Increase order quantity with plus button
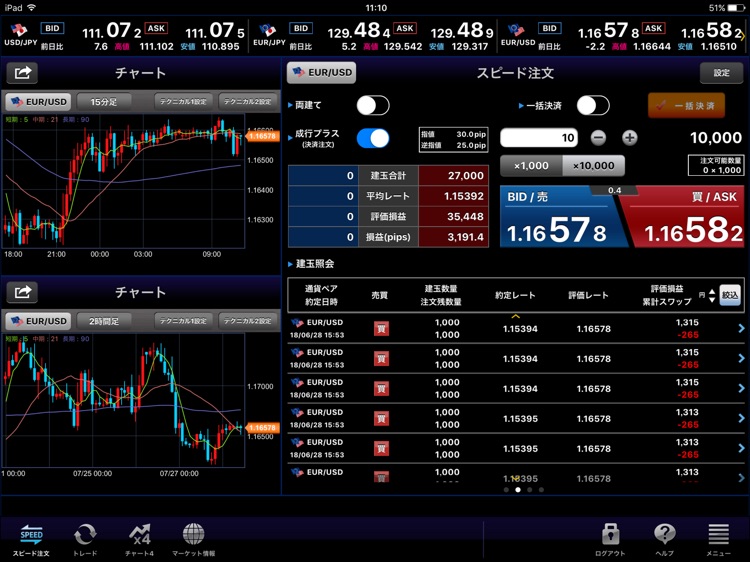 tap(630, 138)
